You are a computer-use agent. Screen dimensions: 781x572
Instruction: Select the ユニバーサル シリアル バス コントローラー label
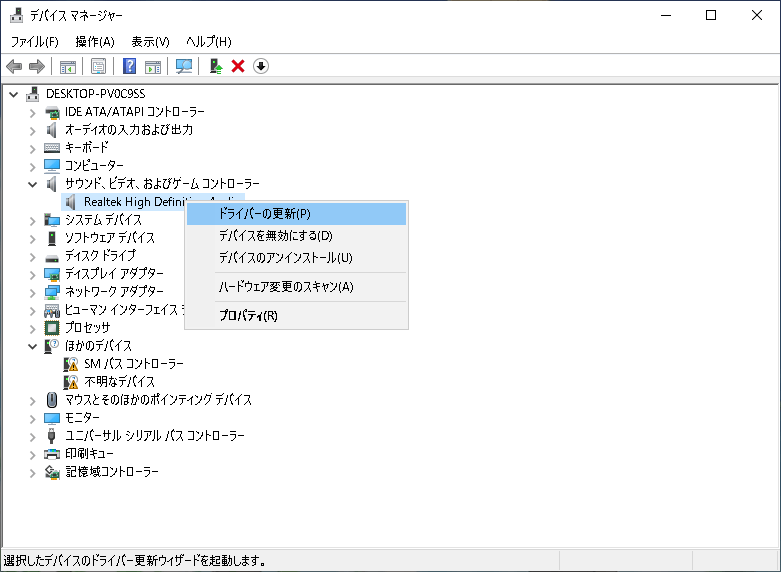tap(155, 435)
